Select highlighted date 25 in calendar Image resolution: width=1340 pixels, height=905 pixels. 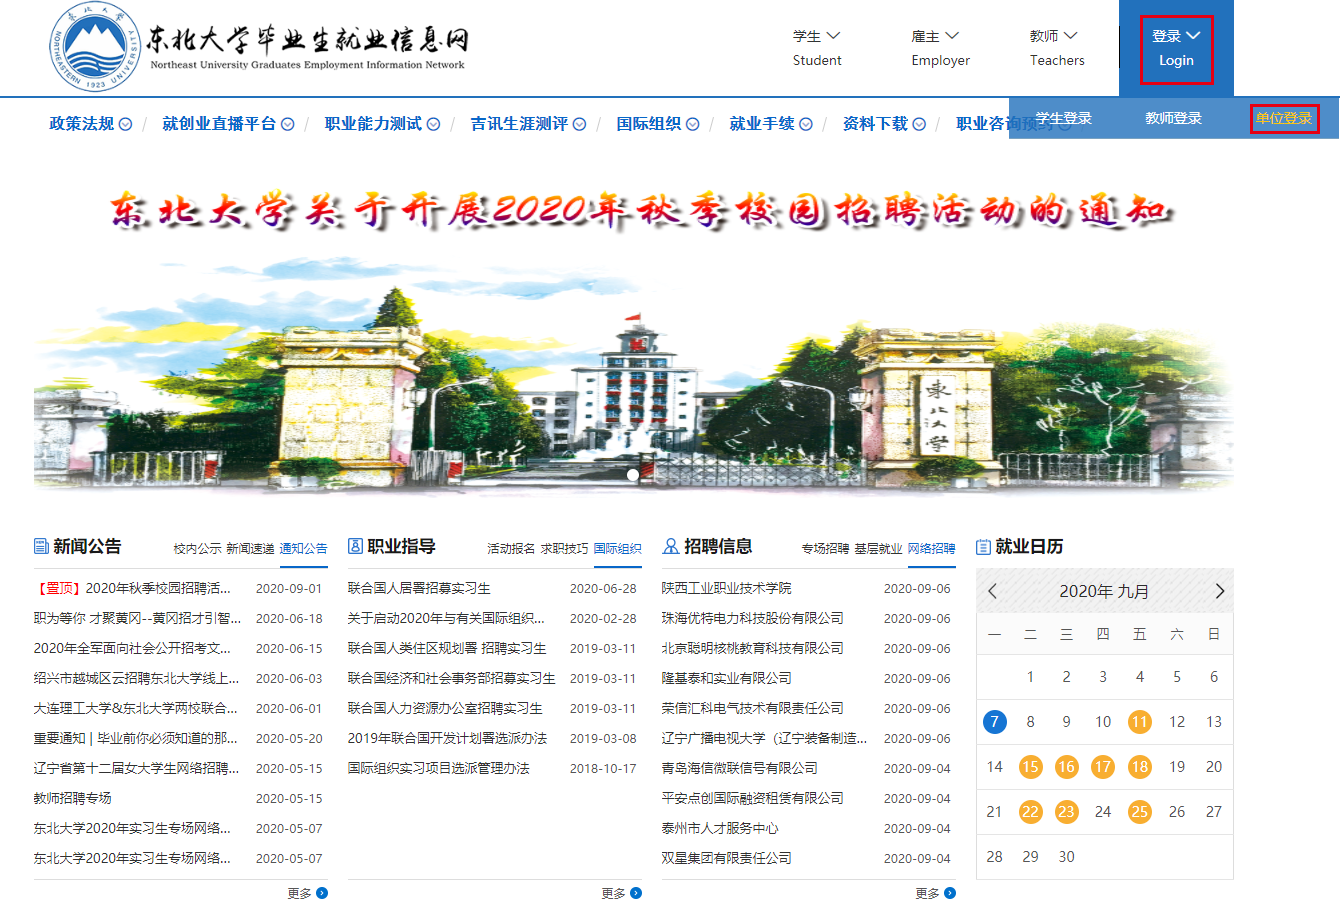pyautogui.click(x=1139, y=812)
